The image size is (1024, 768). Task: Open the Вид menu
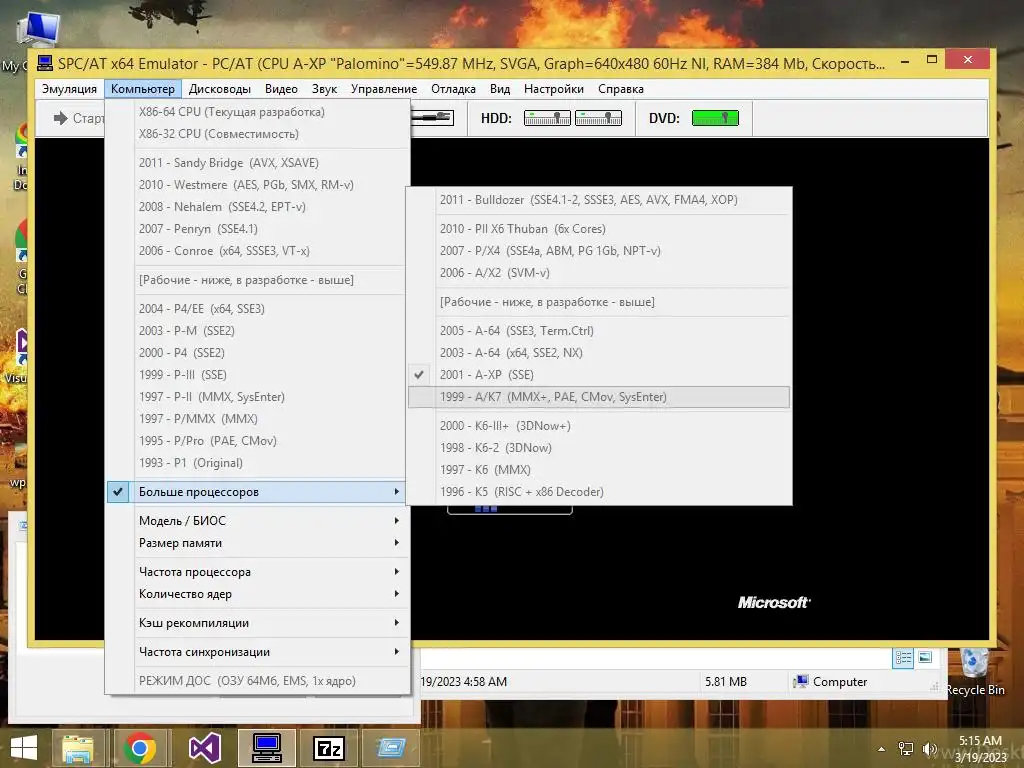pos(500,89)
